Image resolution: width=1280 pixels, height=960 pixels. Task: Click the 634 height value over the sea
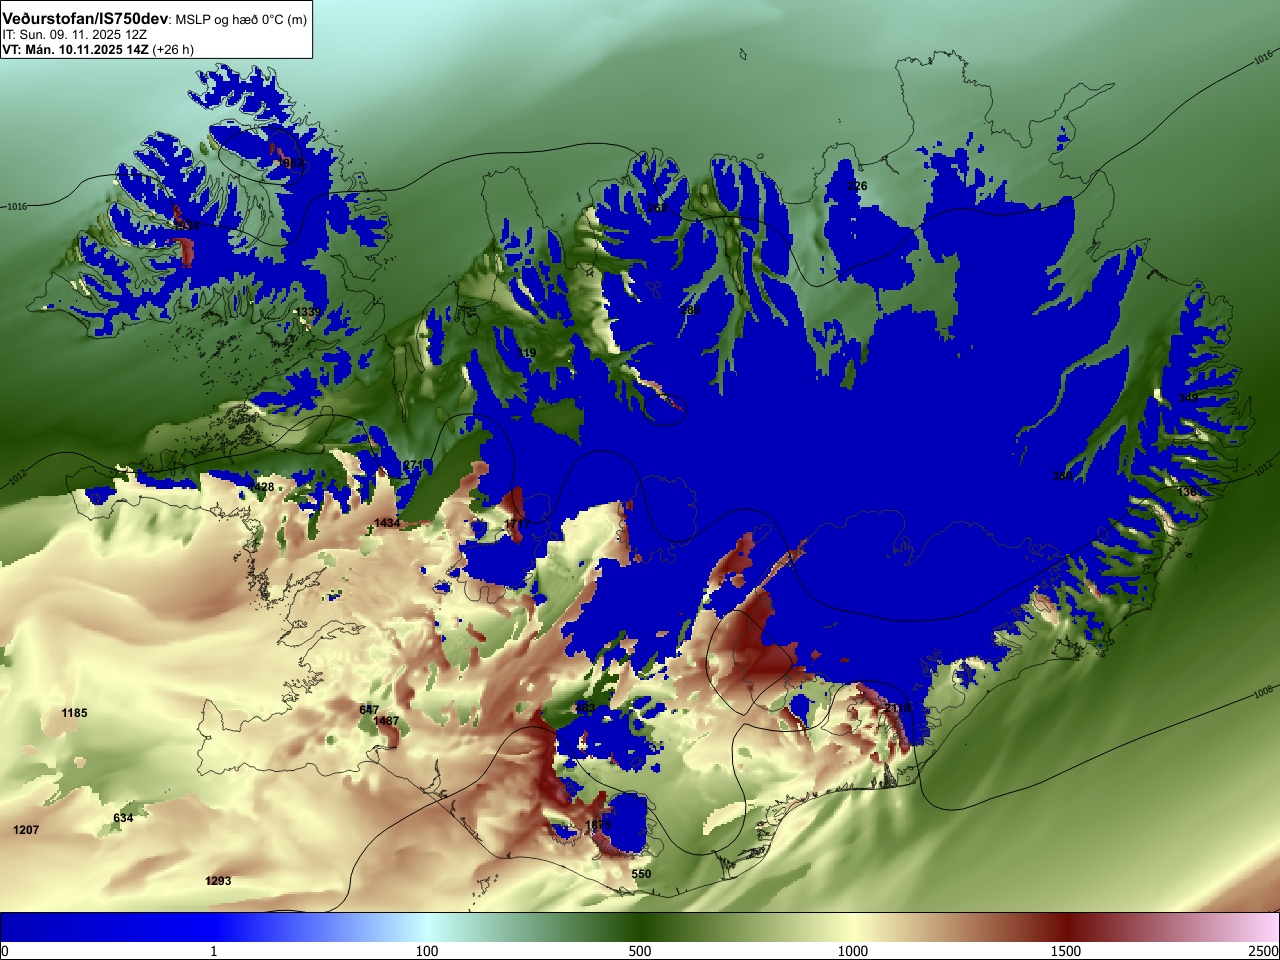pyautogui.click(x=123, y=818)
